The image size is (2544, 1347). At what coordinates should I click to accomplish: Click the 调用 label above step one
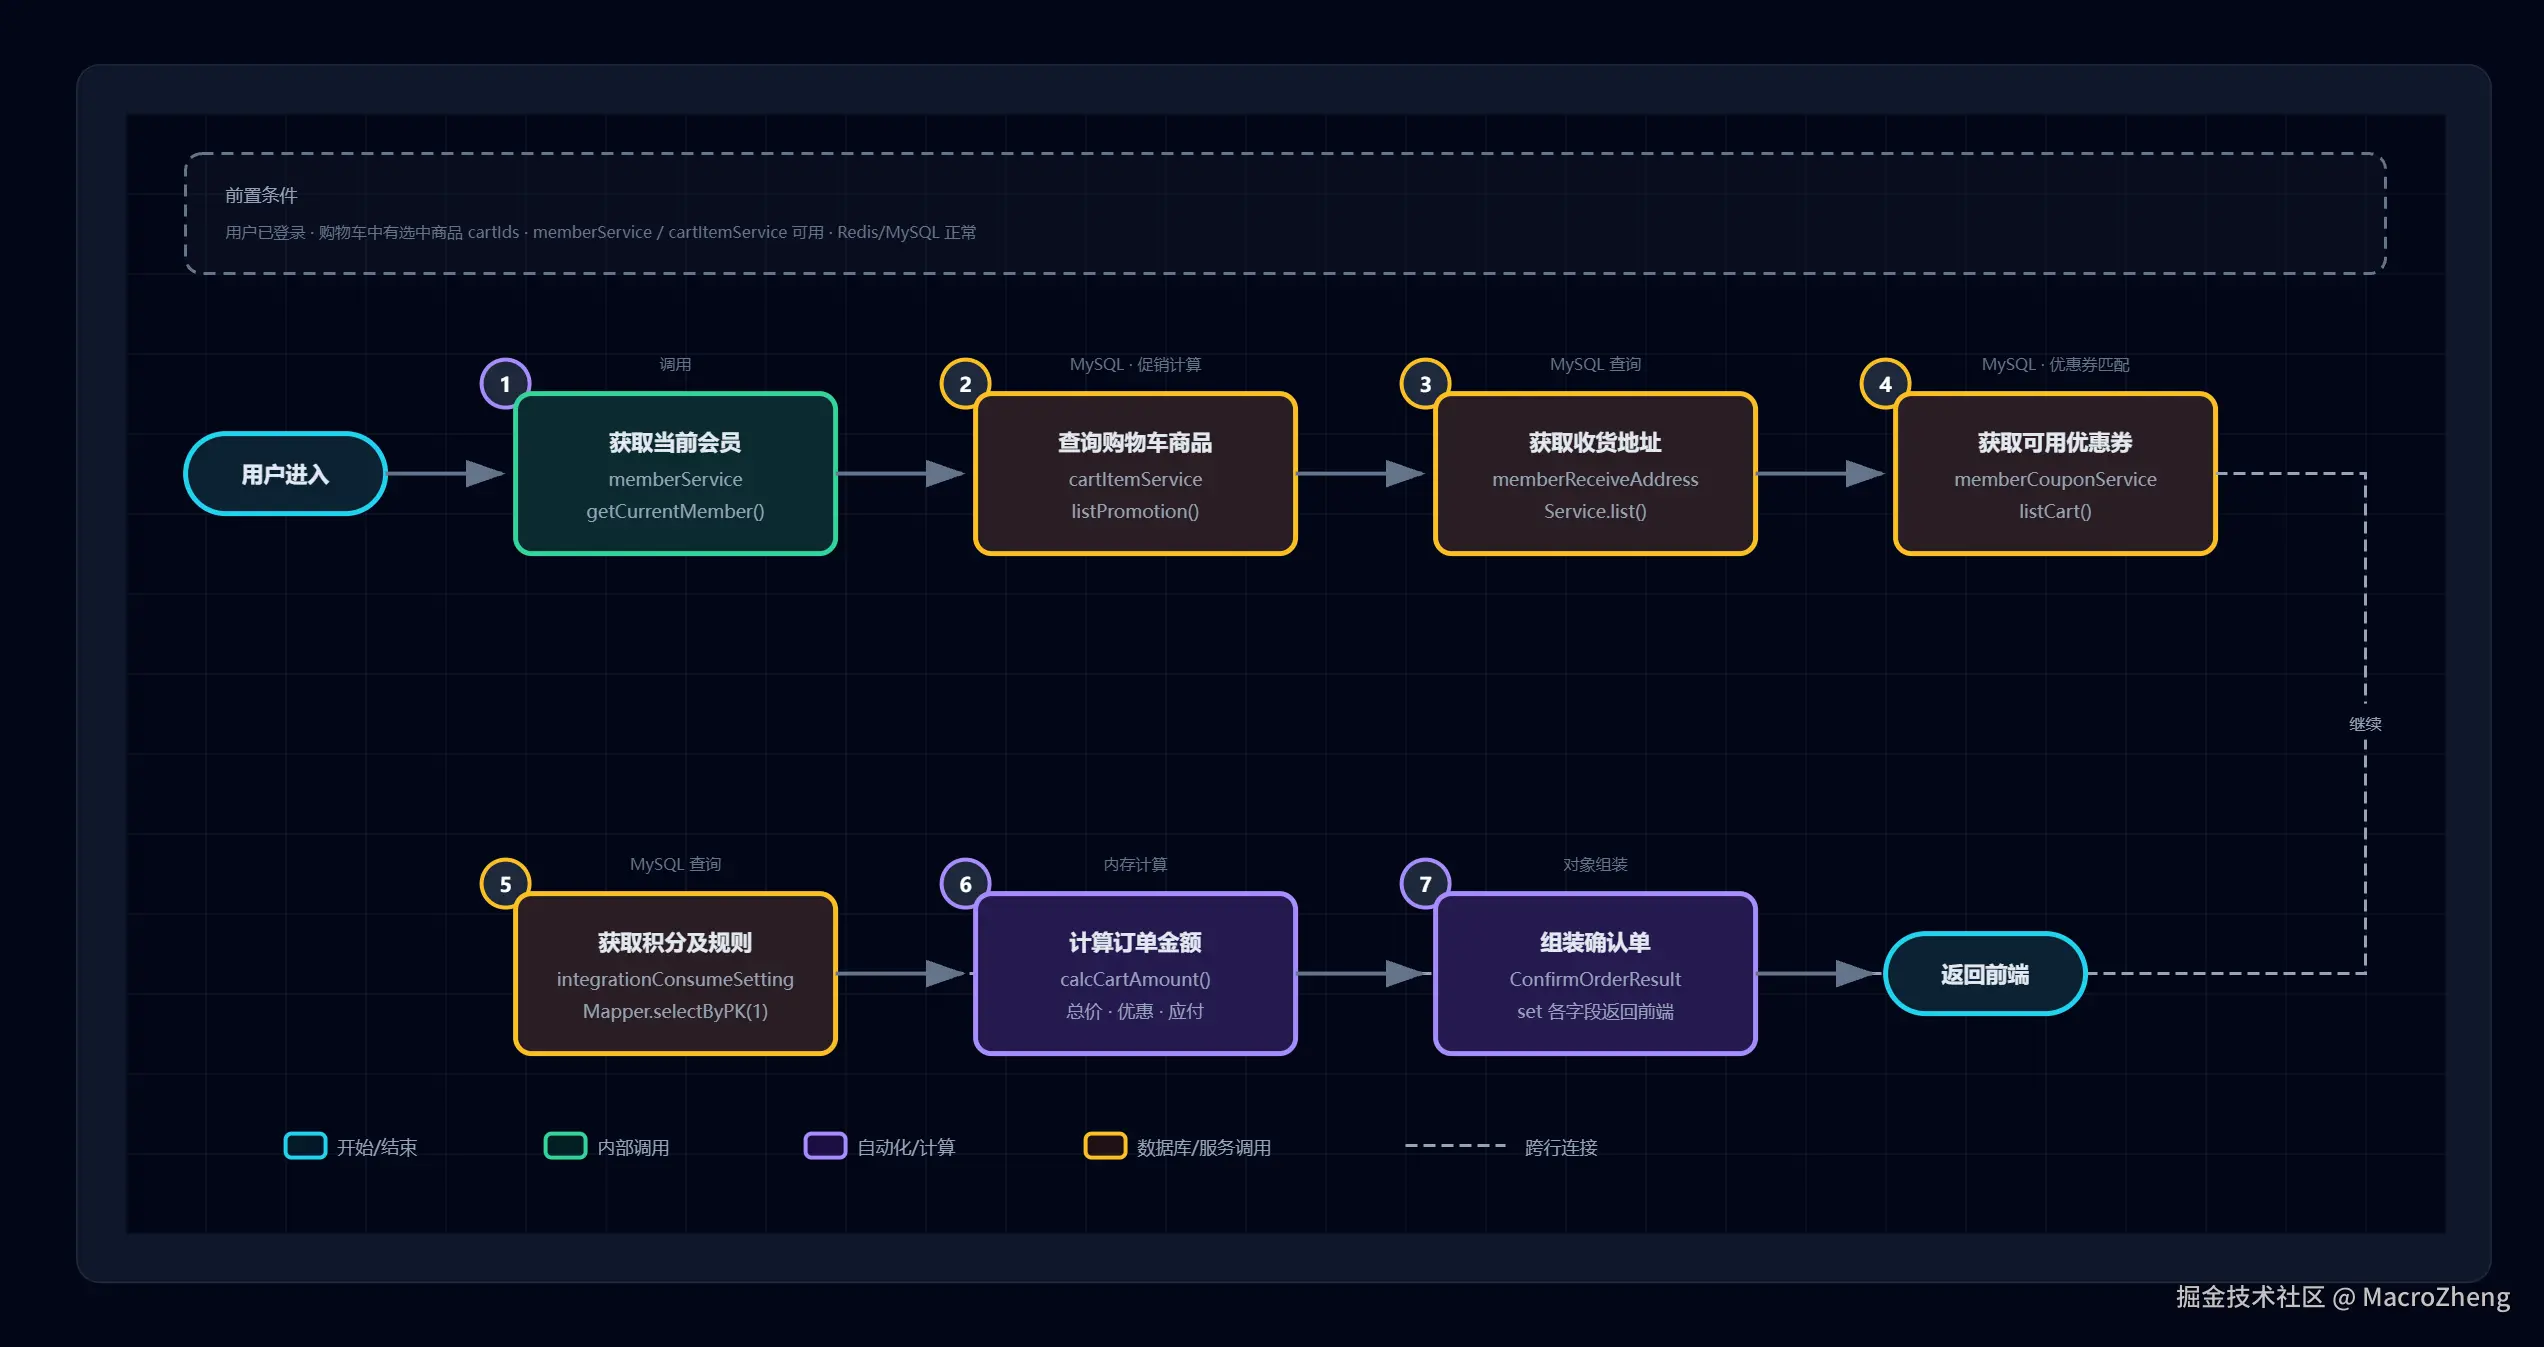coord(675,364)
